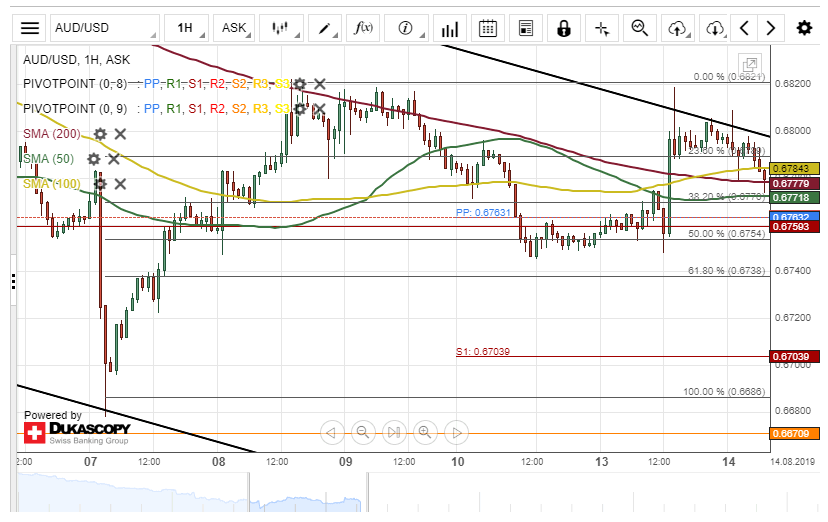Click the 0.67593 red price tag

[x=795, y=226]
